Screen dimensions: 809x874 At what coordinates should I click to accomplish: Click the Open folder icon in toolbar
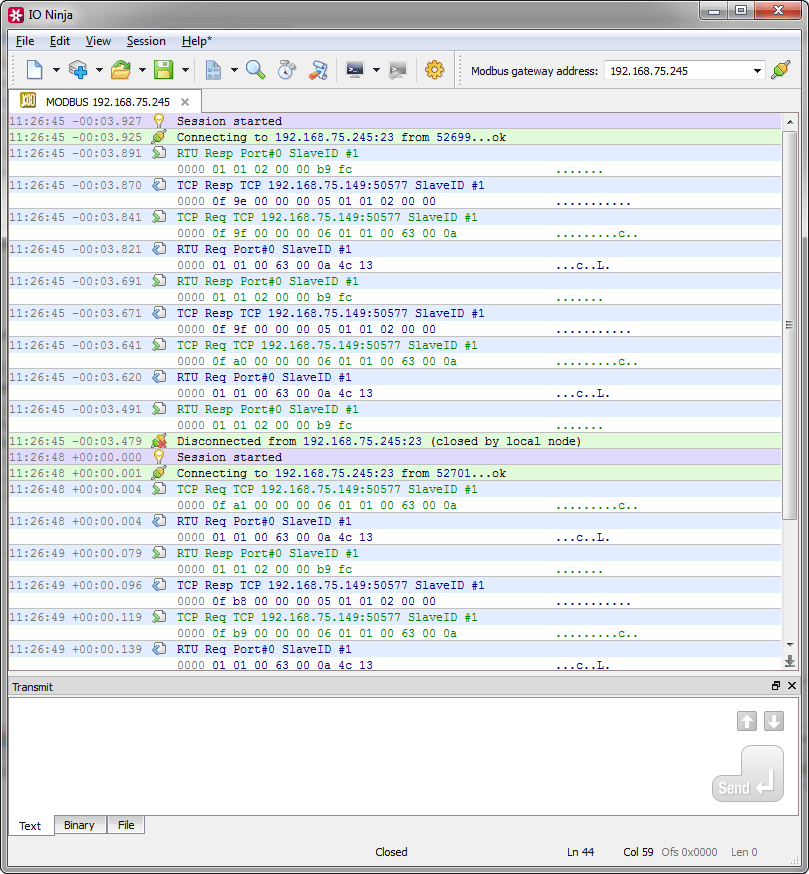pyautogui.click(x=120, y=70)
